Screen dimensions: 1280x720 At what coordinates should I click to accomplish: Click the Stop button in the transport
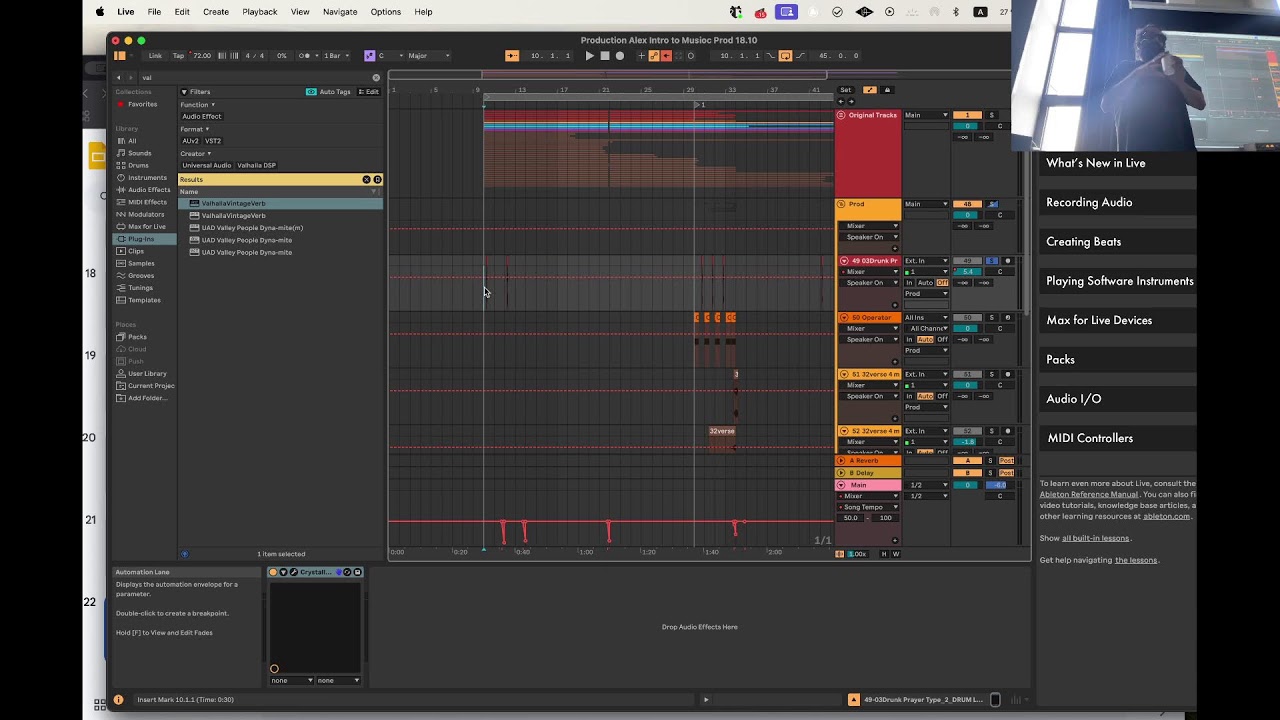pyautogui.click(x=604, y=56)
